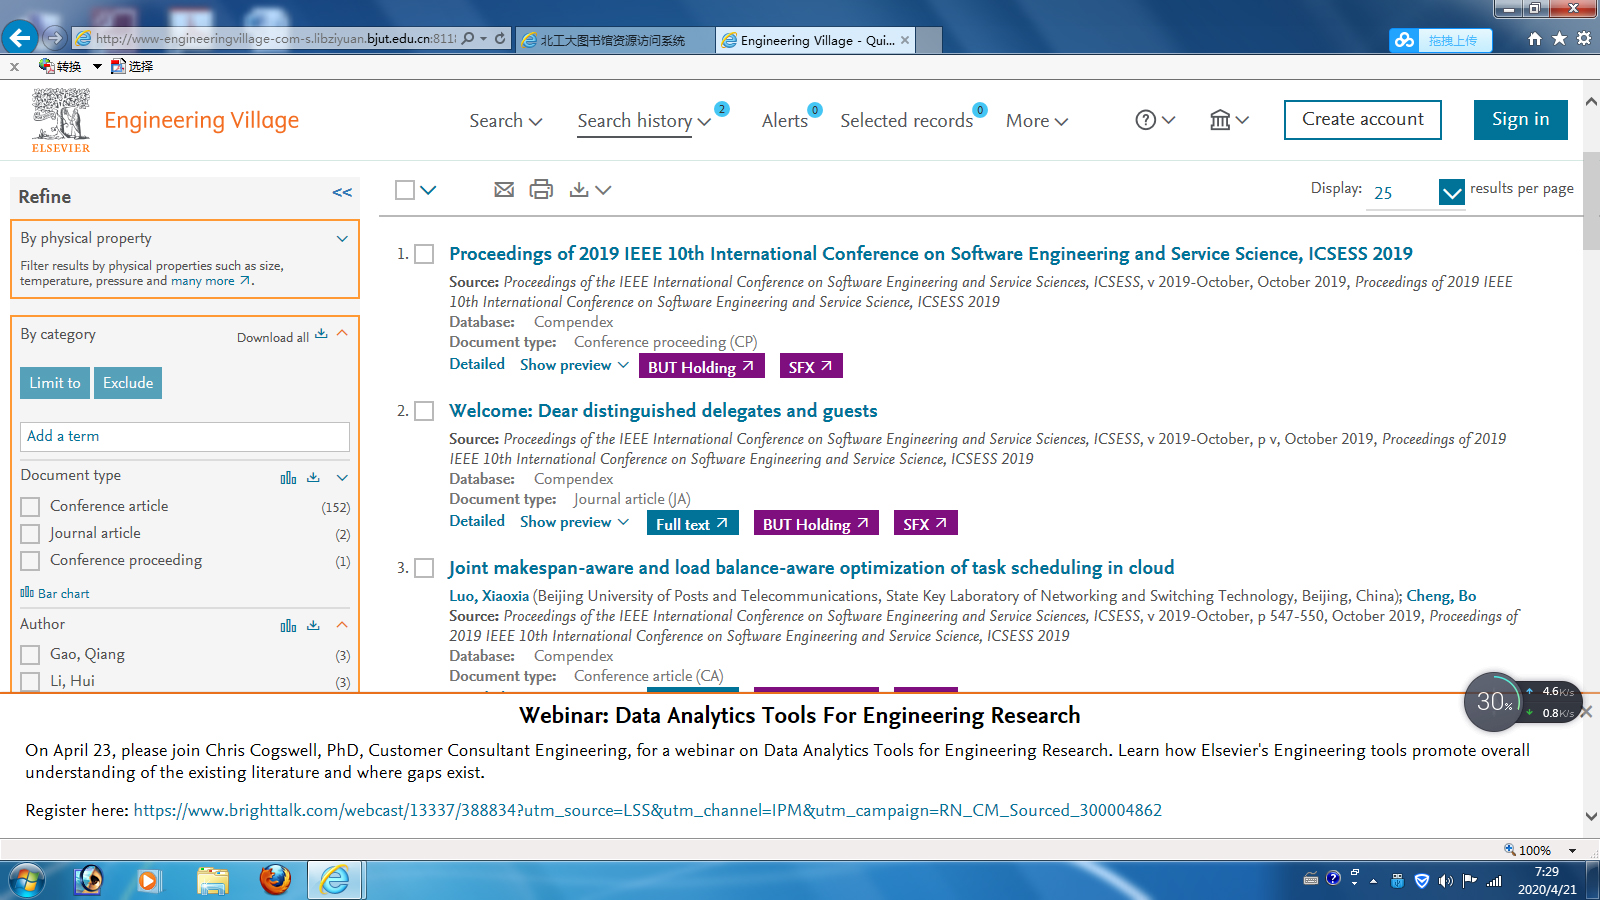Open browser home icon

tap(1535, 39)
